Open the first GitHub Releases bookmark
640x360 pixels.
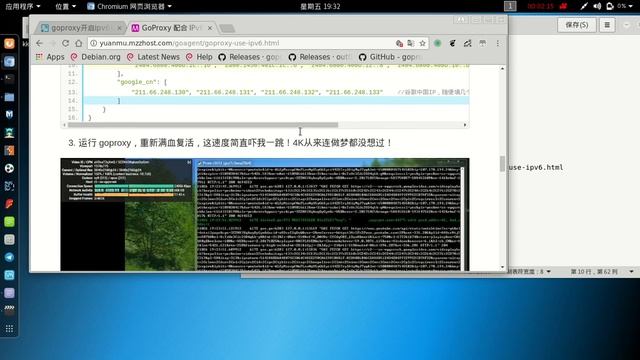[249, 57]
